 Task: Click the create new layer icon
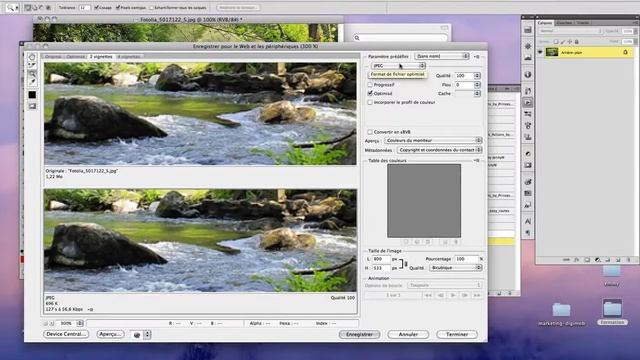coord(618,260)
